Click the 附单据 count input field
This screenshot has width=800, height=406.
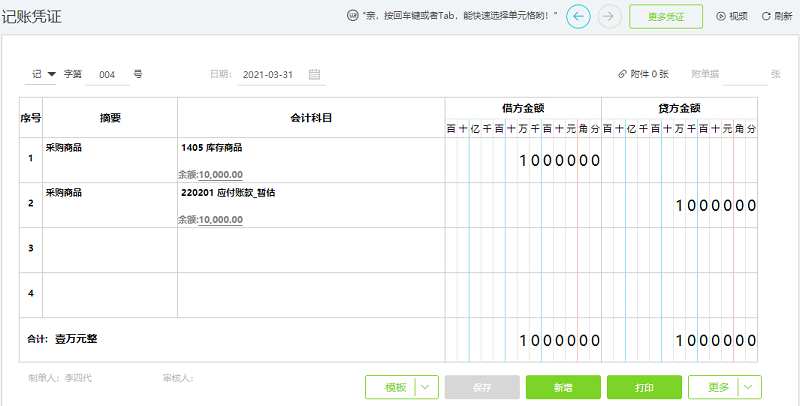tap(744, 75)
